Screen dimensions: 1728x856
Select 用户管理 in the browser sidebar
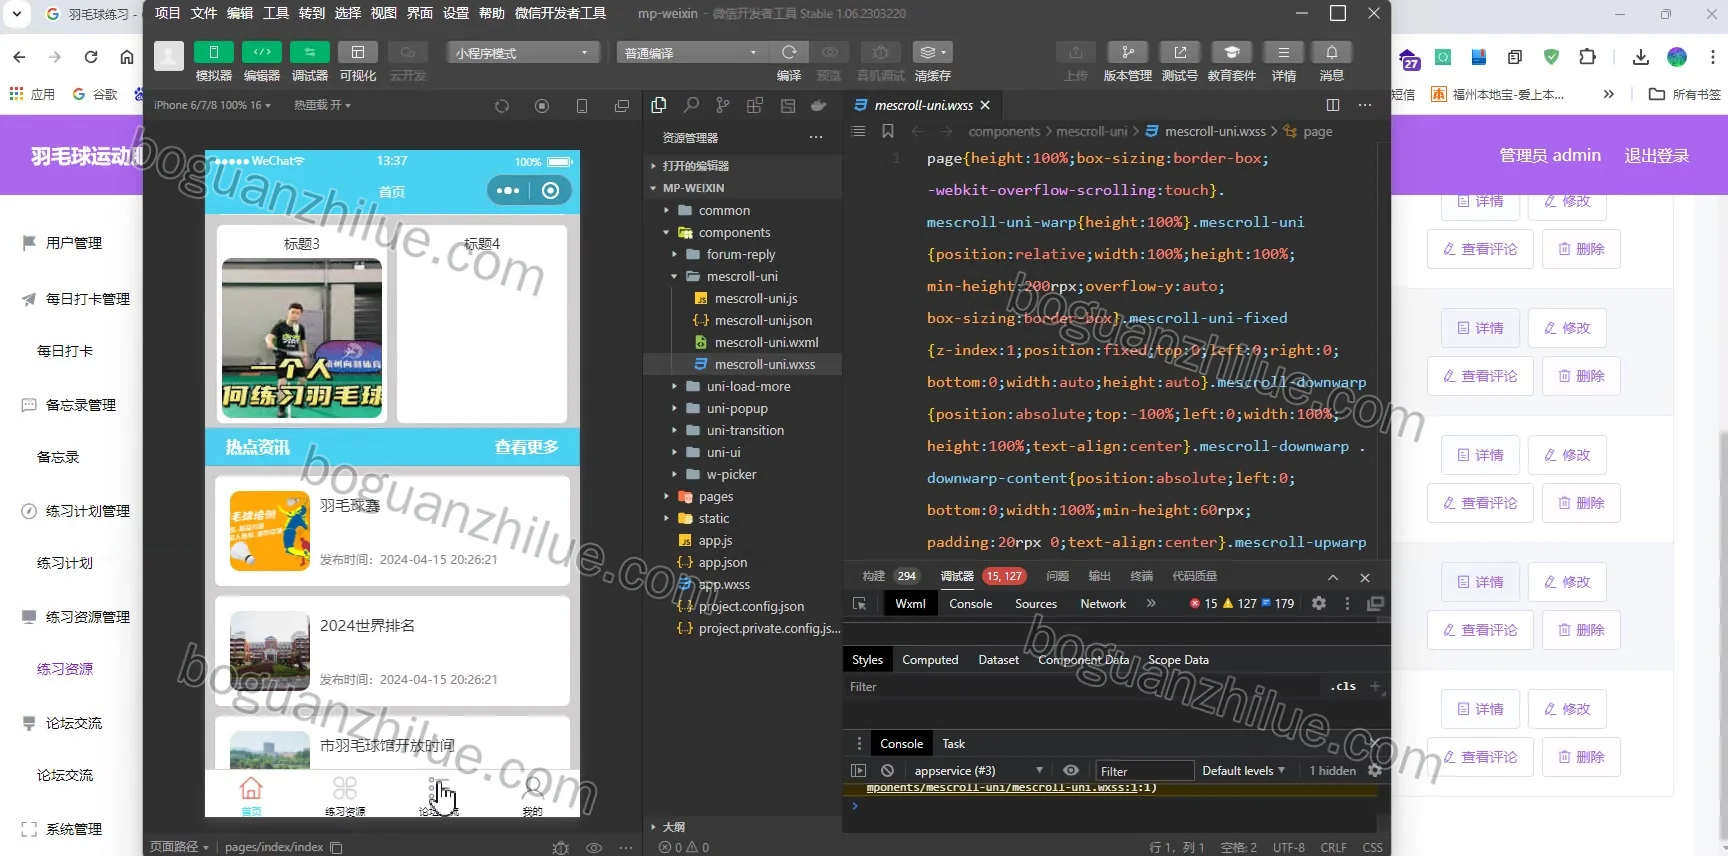(74, 243)
